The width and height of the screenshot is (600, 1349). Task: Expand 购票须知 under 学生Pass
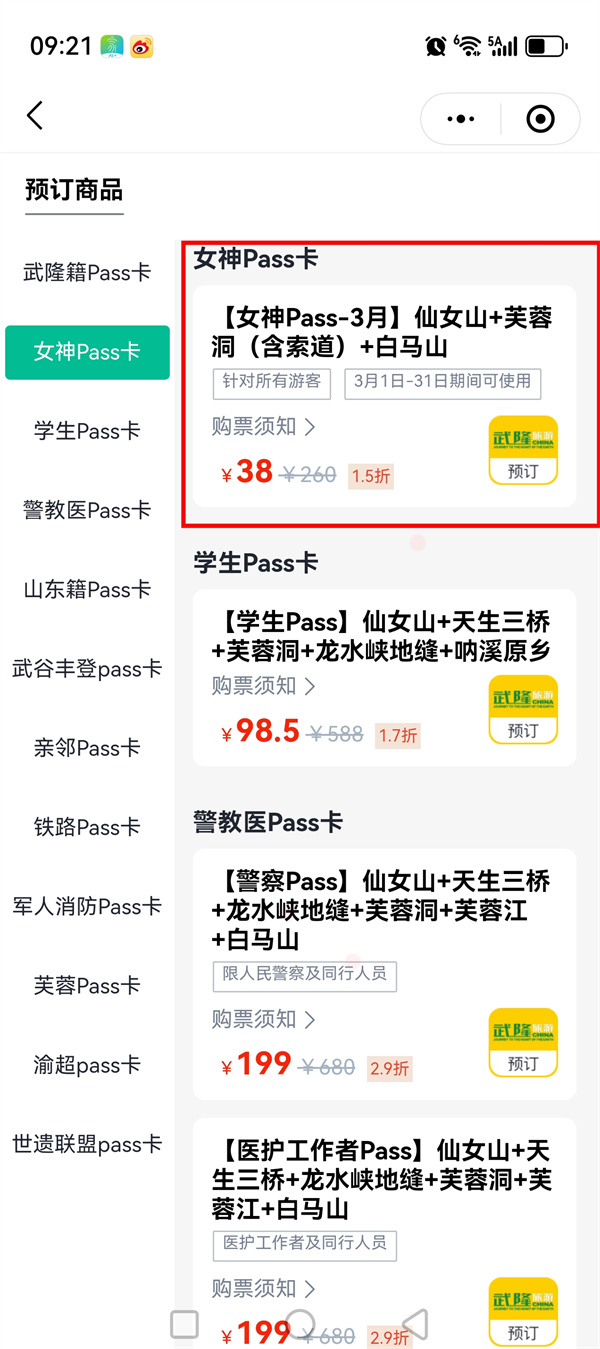coord(263,686)
